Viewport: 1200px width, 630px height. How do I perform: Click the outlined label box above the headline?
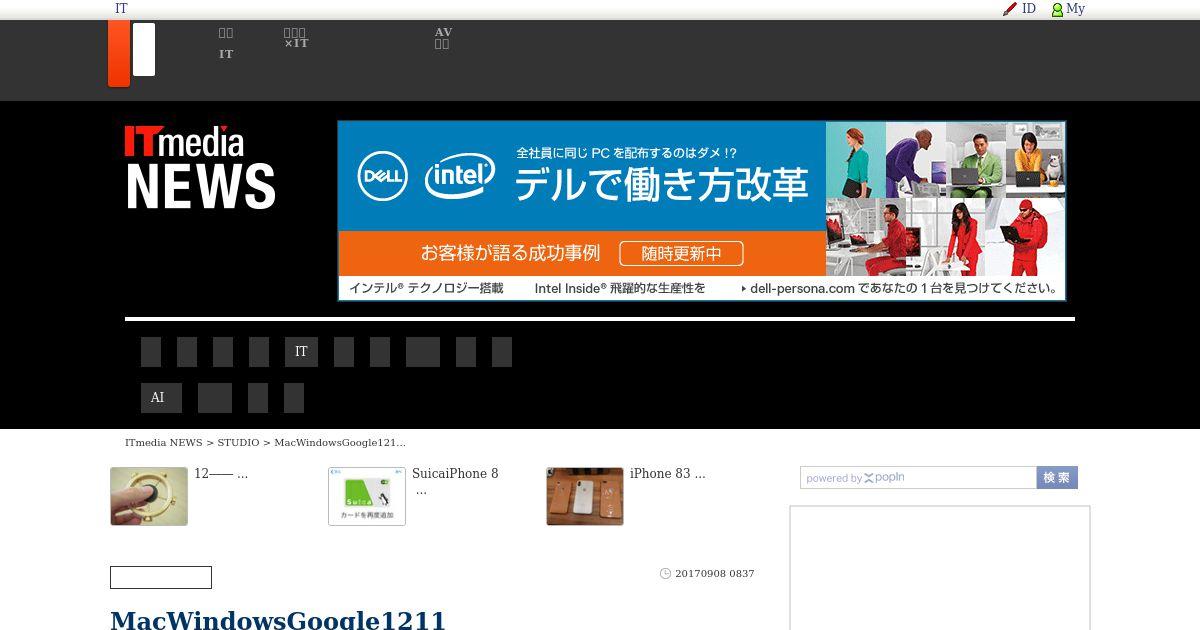(x=161, y=577)
